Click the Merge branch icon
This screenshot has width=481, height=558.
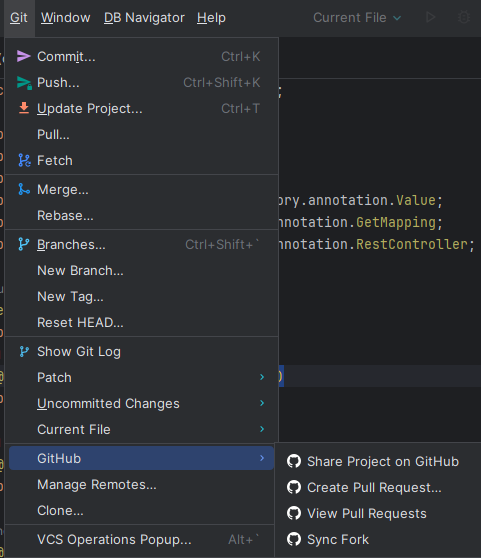24,189
